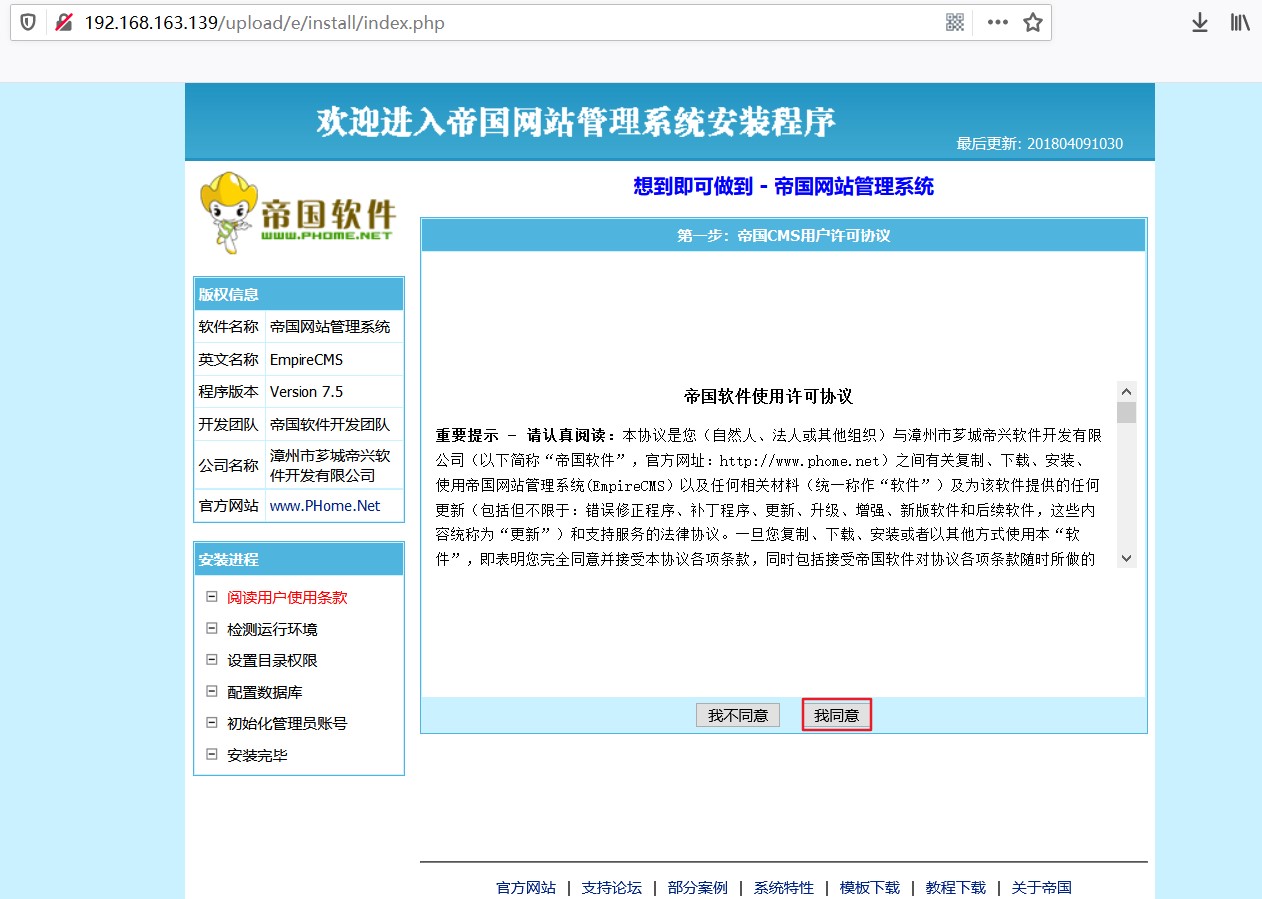
Task: Open the 官方网站 footer link
Action: (526, 888)
